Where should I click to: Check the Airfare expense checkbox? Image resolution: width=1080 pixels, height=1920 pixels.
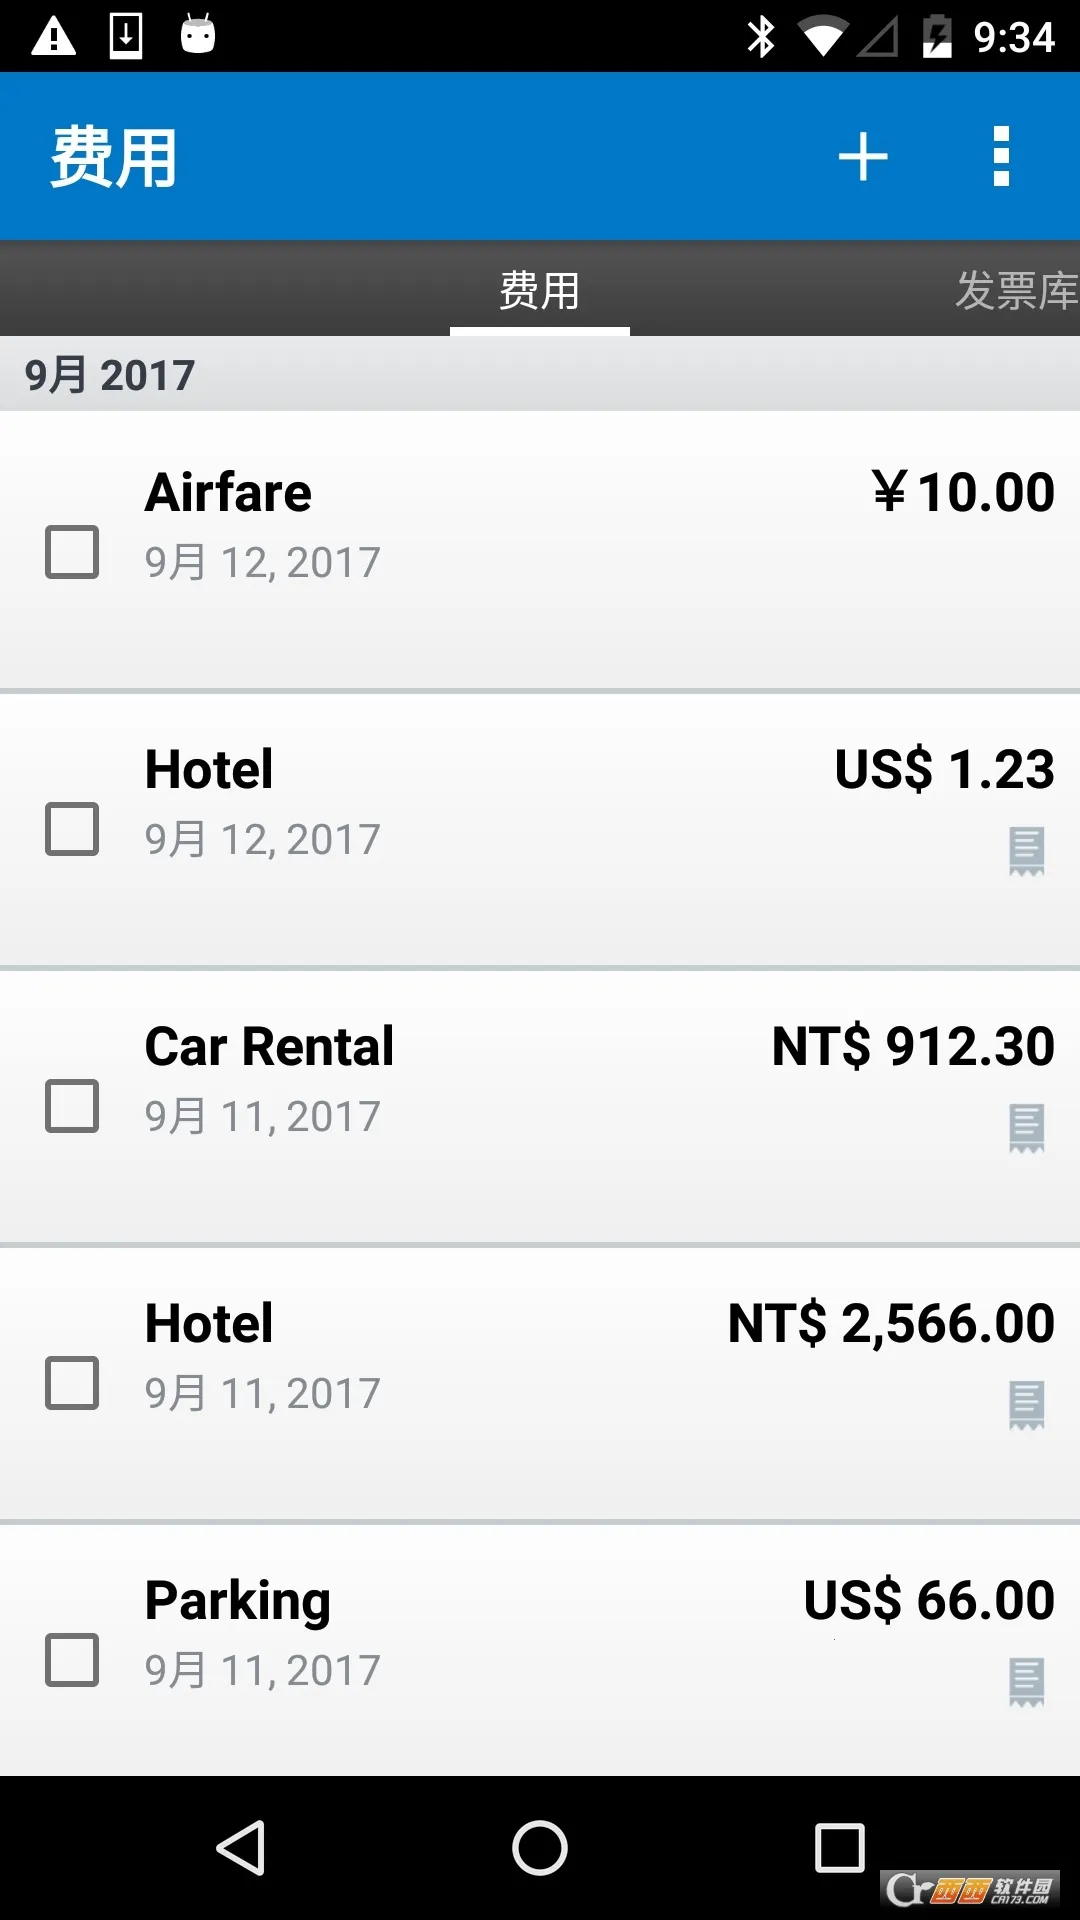coord(72,552)
